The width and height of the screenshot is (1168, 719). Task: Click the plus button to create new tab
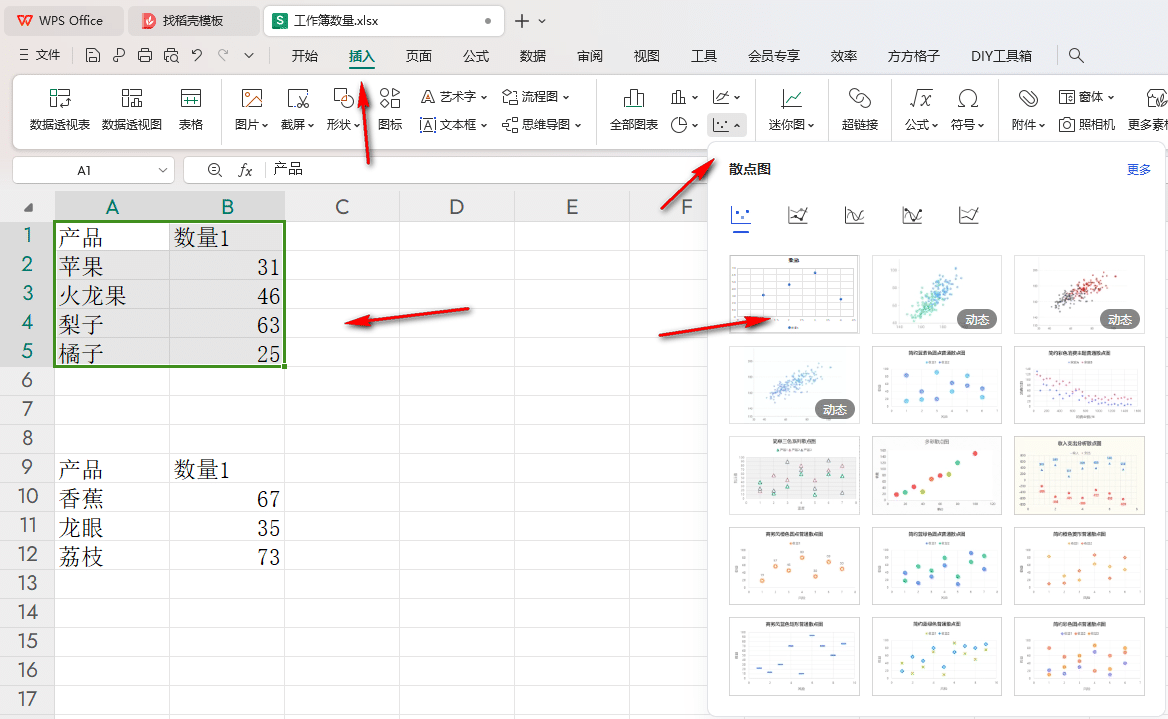(522, 21)
